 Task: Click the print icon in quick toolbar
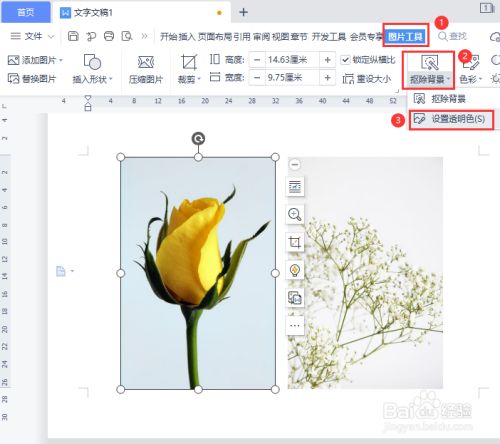[x=109, y=36]
